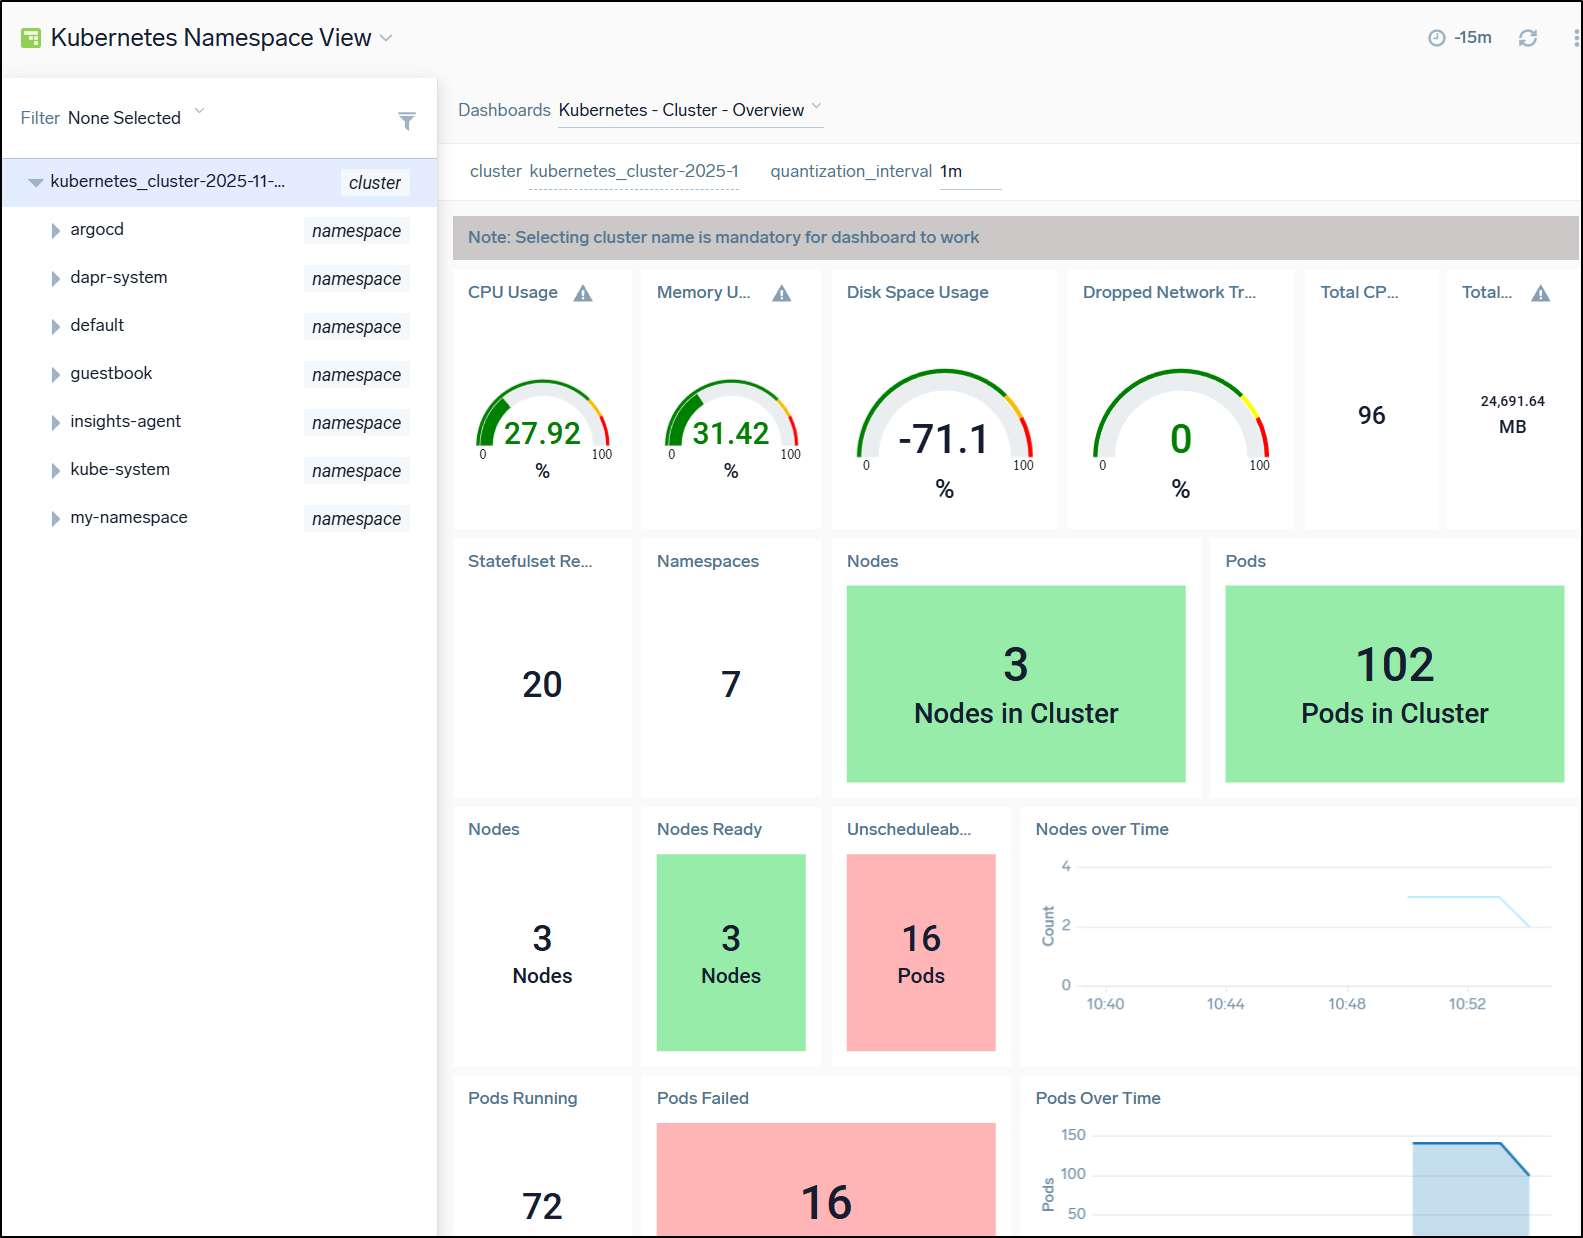Expand the argocd namespace
This screenshot has width=1583, height=1238.
tap(56, 231)
